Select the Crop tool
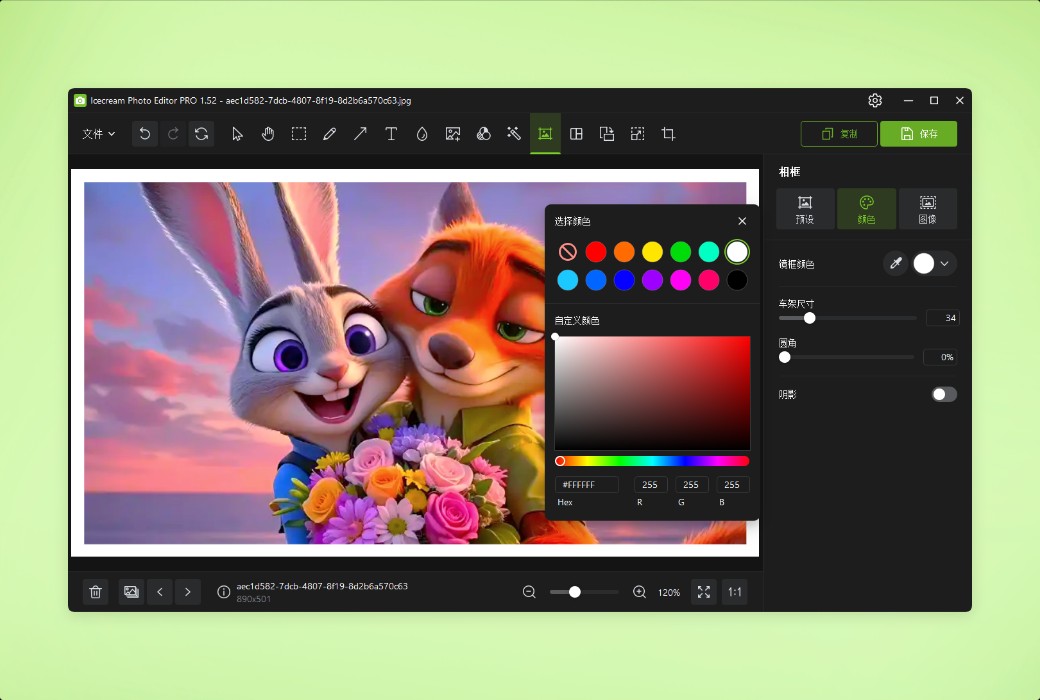Viewport: 1040px width, 700px height. click(x=668, y=133)
